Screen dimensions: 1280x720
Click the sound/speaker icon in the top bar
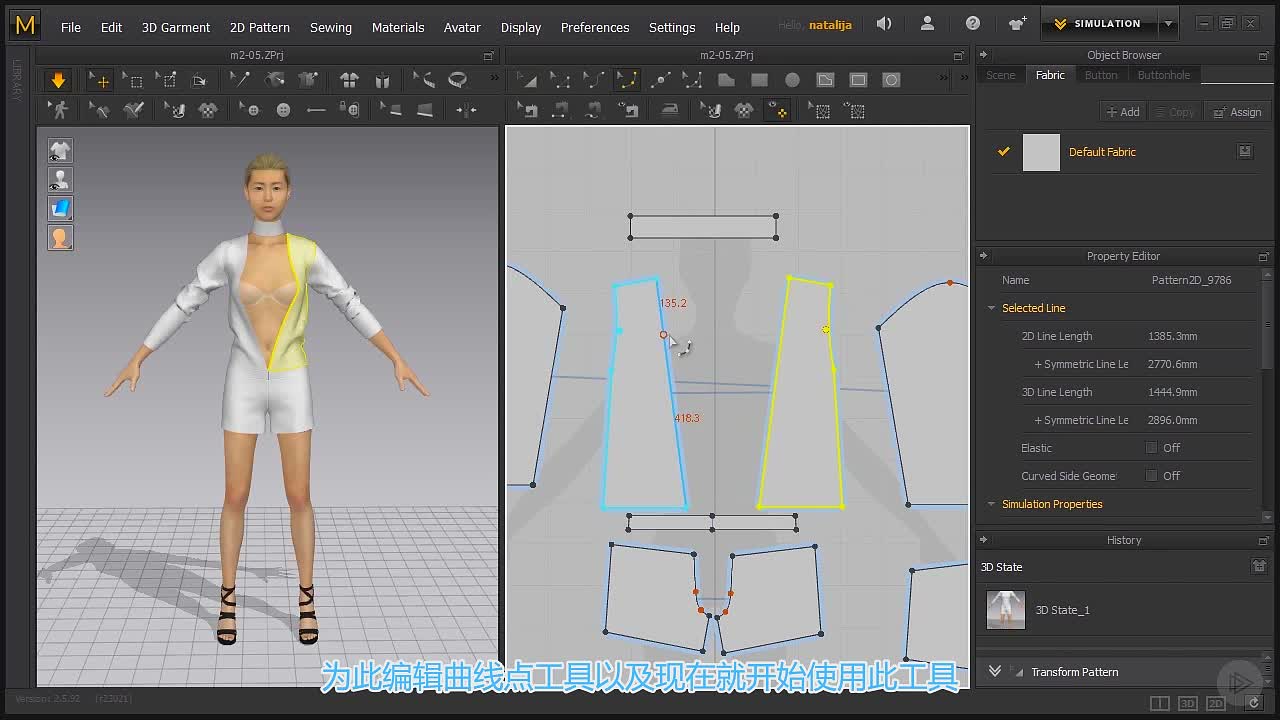click(x=884, y=24)
